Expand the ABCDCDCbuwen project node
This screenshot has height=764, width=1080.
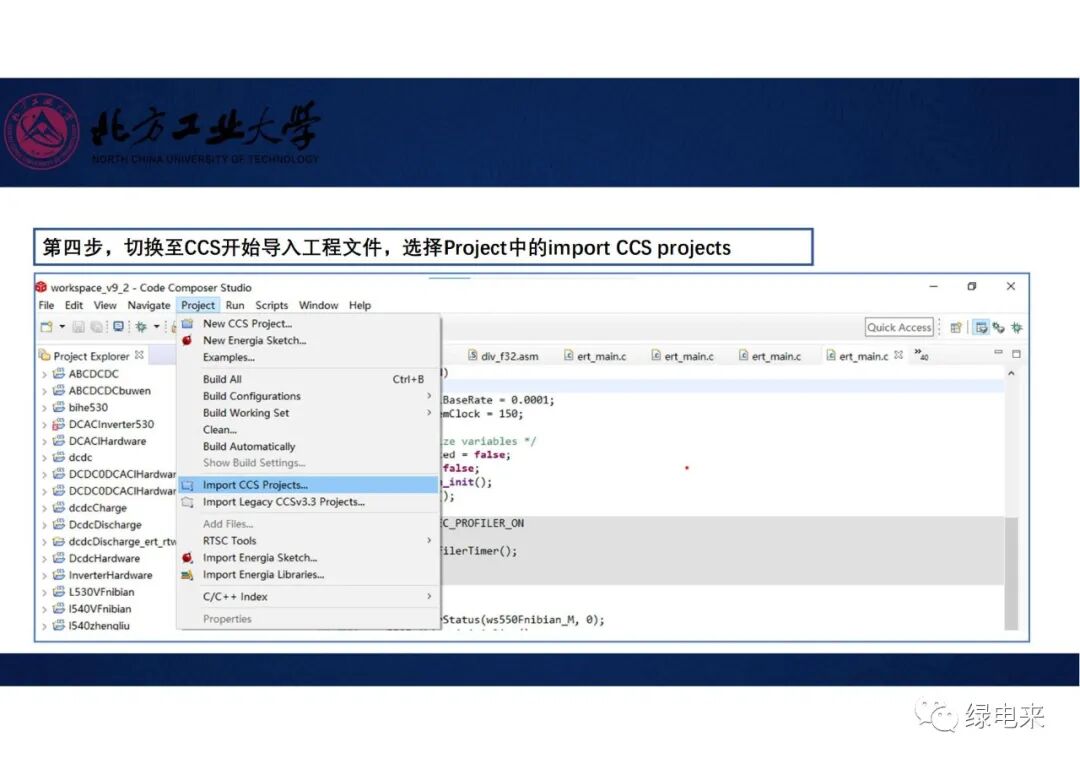(x=44, y=391)
